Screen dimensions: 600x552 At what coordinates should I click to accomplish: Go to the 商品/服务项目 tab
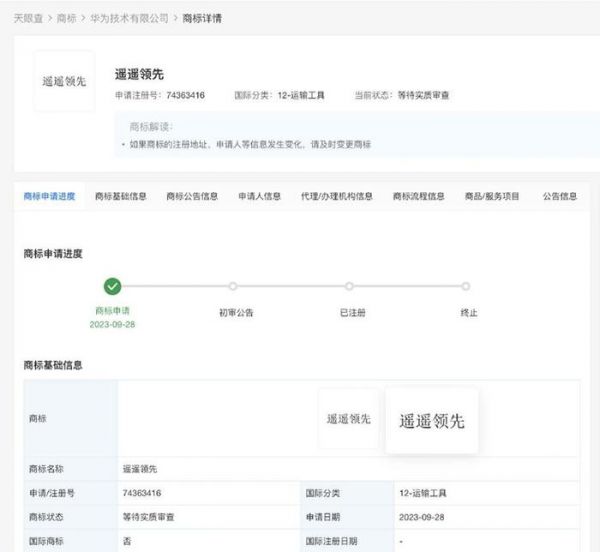click(x=492, y=197)
